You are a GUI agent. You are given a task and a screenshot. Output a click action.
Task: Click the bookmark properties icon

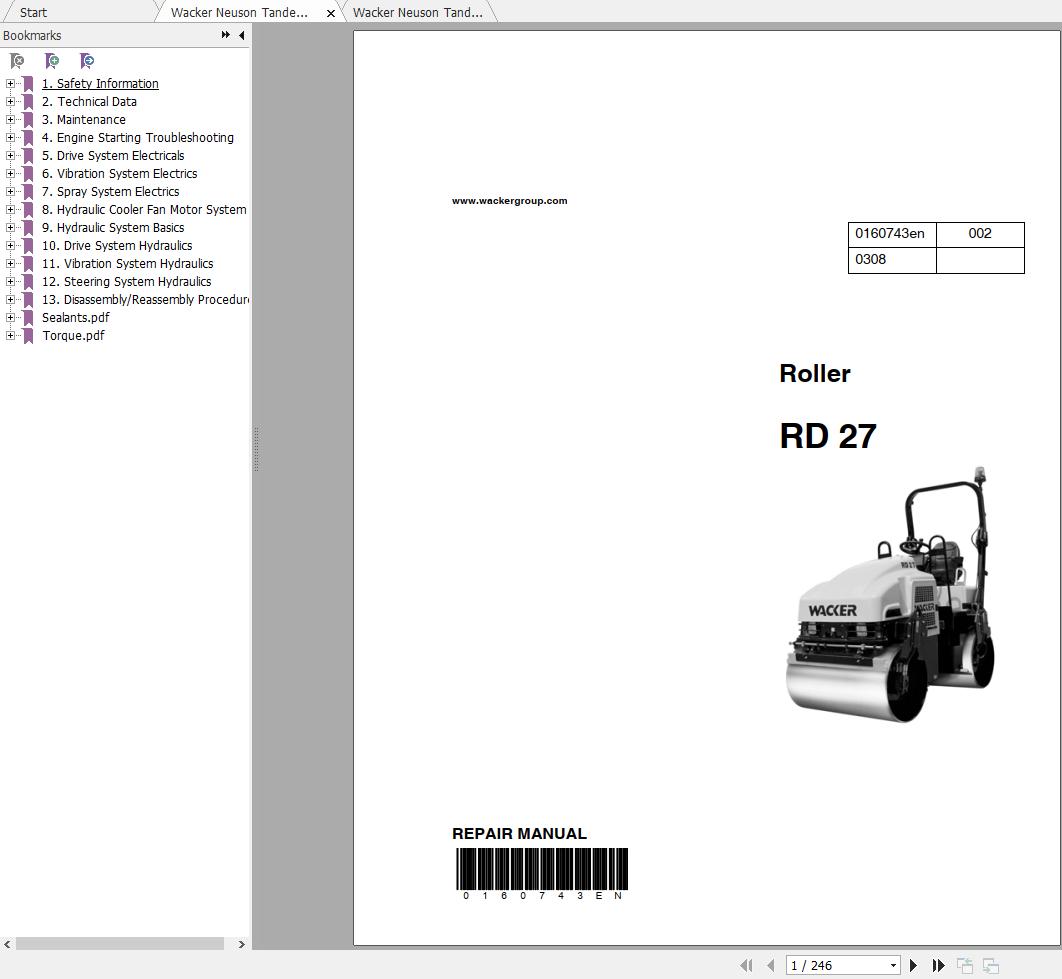point(87,61)
